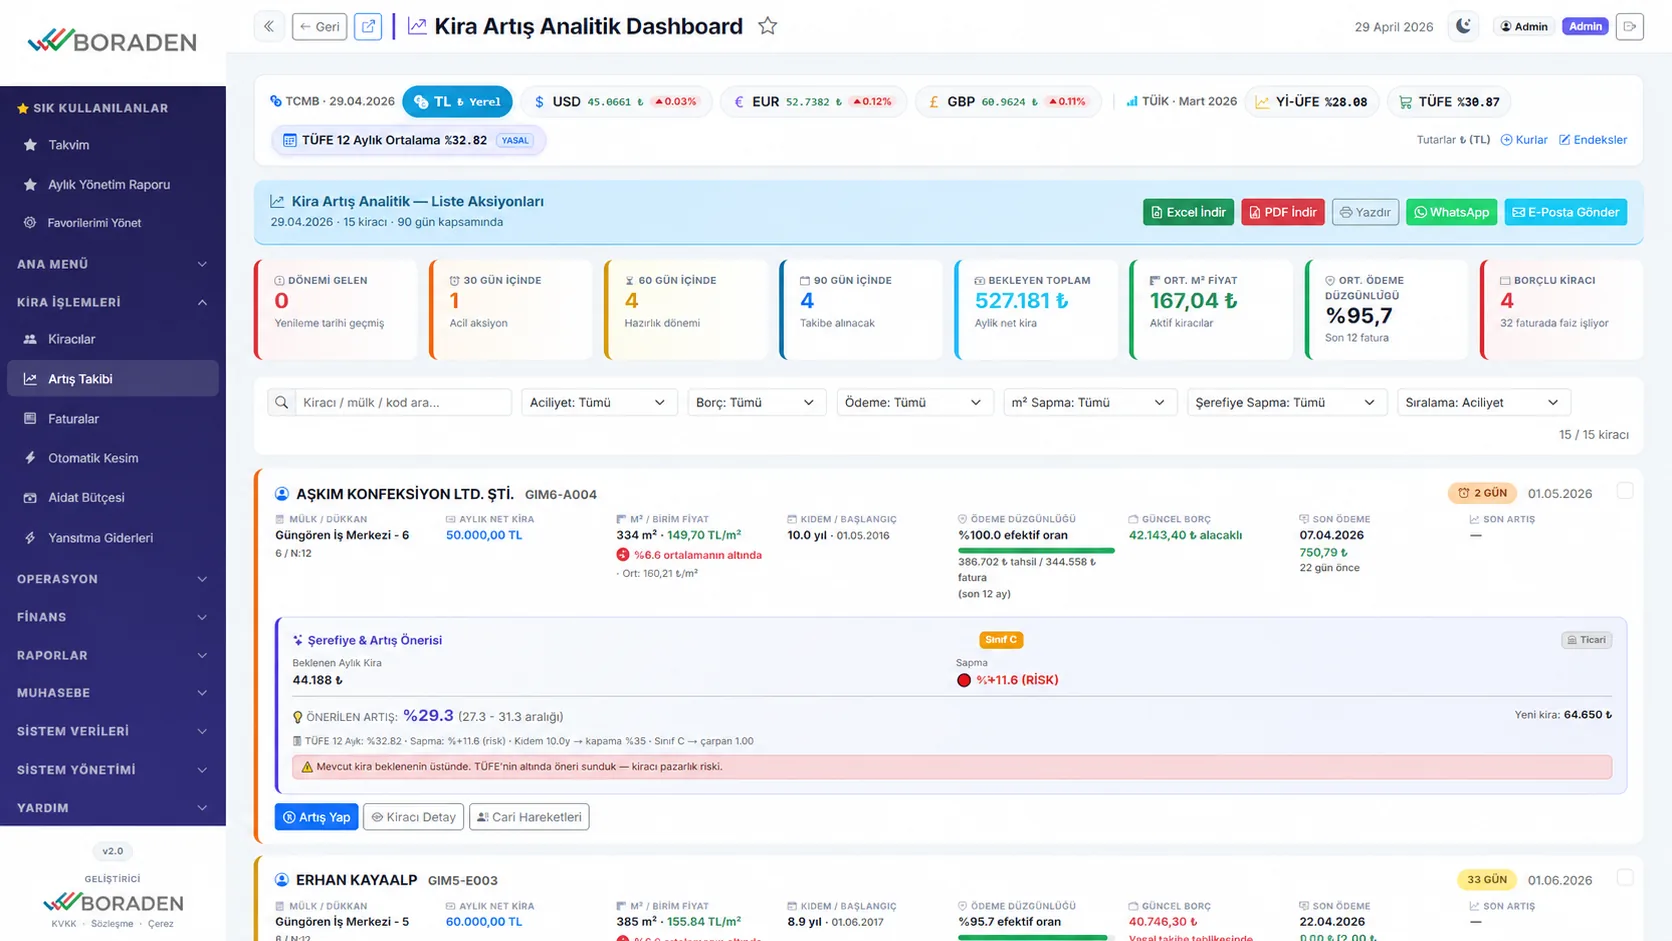The height and width of the screenshot is (941, 1672).
Task: Go to Kiracılar sidebar item
Action: tap(112, 339)
